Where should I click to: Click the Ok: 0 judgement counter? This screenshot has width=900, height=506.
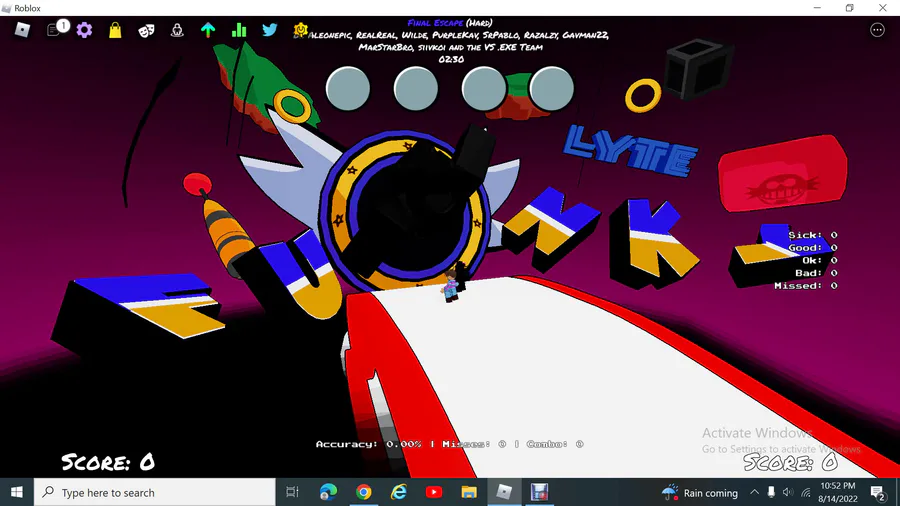(x=820, y=260)
